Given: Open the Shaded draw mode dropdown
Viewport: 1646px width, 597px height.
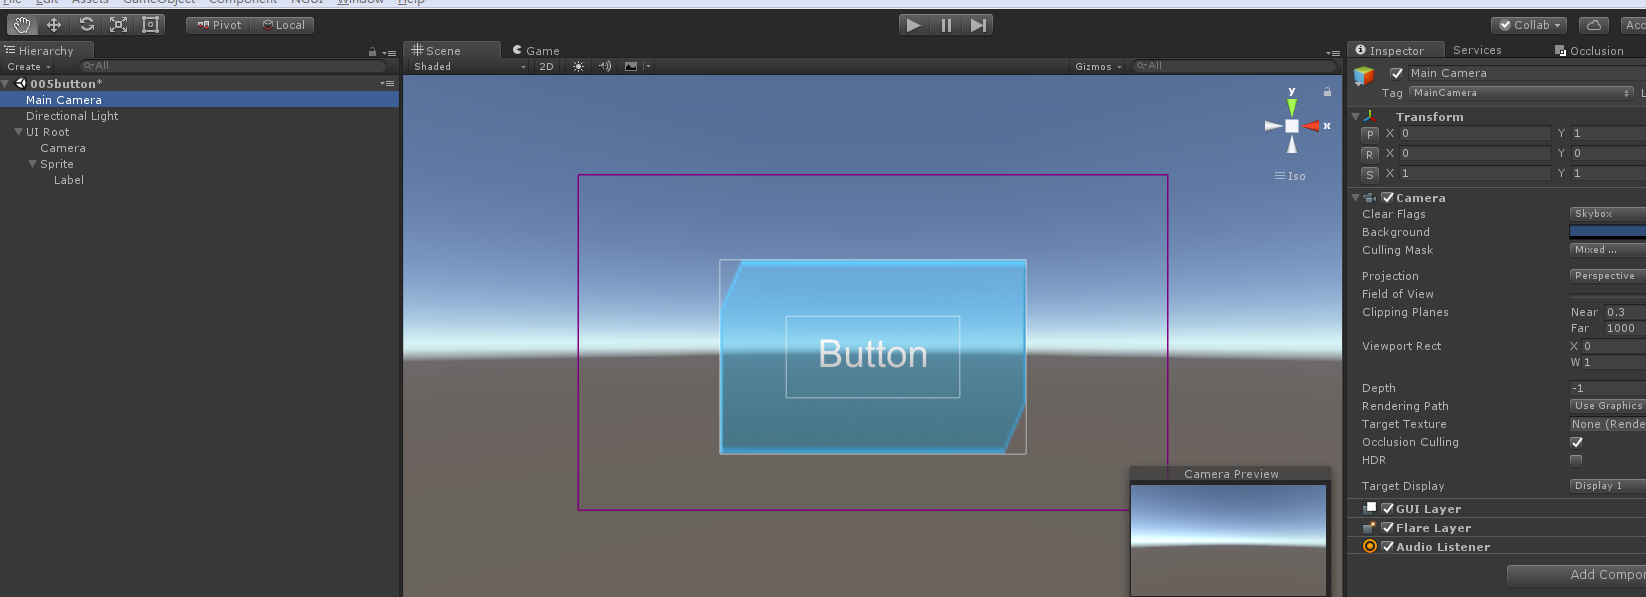Looking at the screenshot, I should coord(469,66).
